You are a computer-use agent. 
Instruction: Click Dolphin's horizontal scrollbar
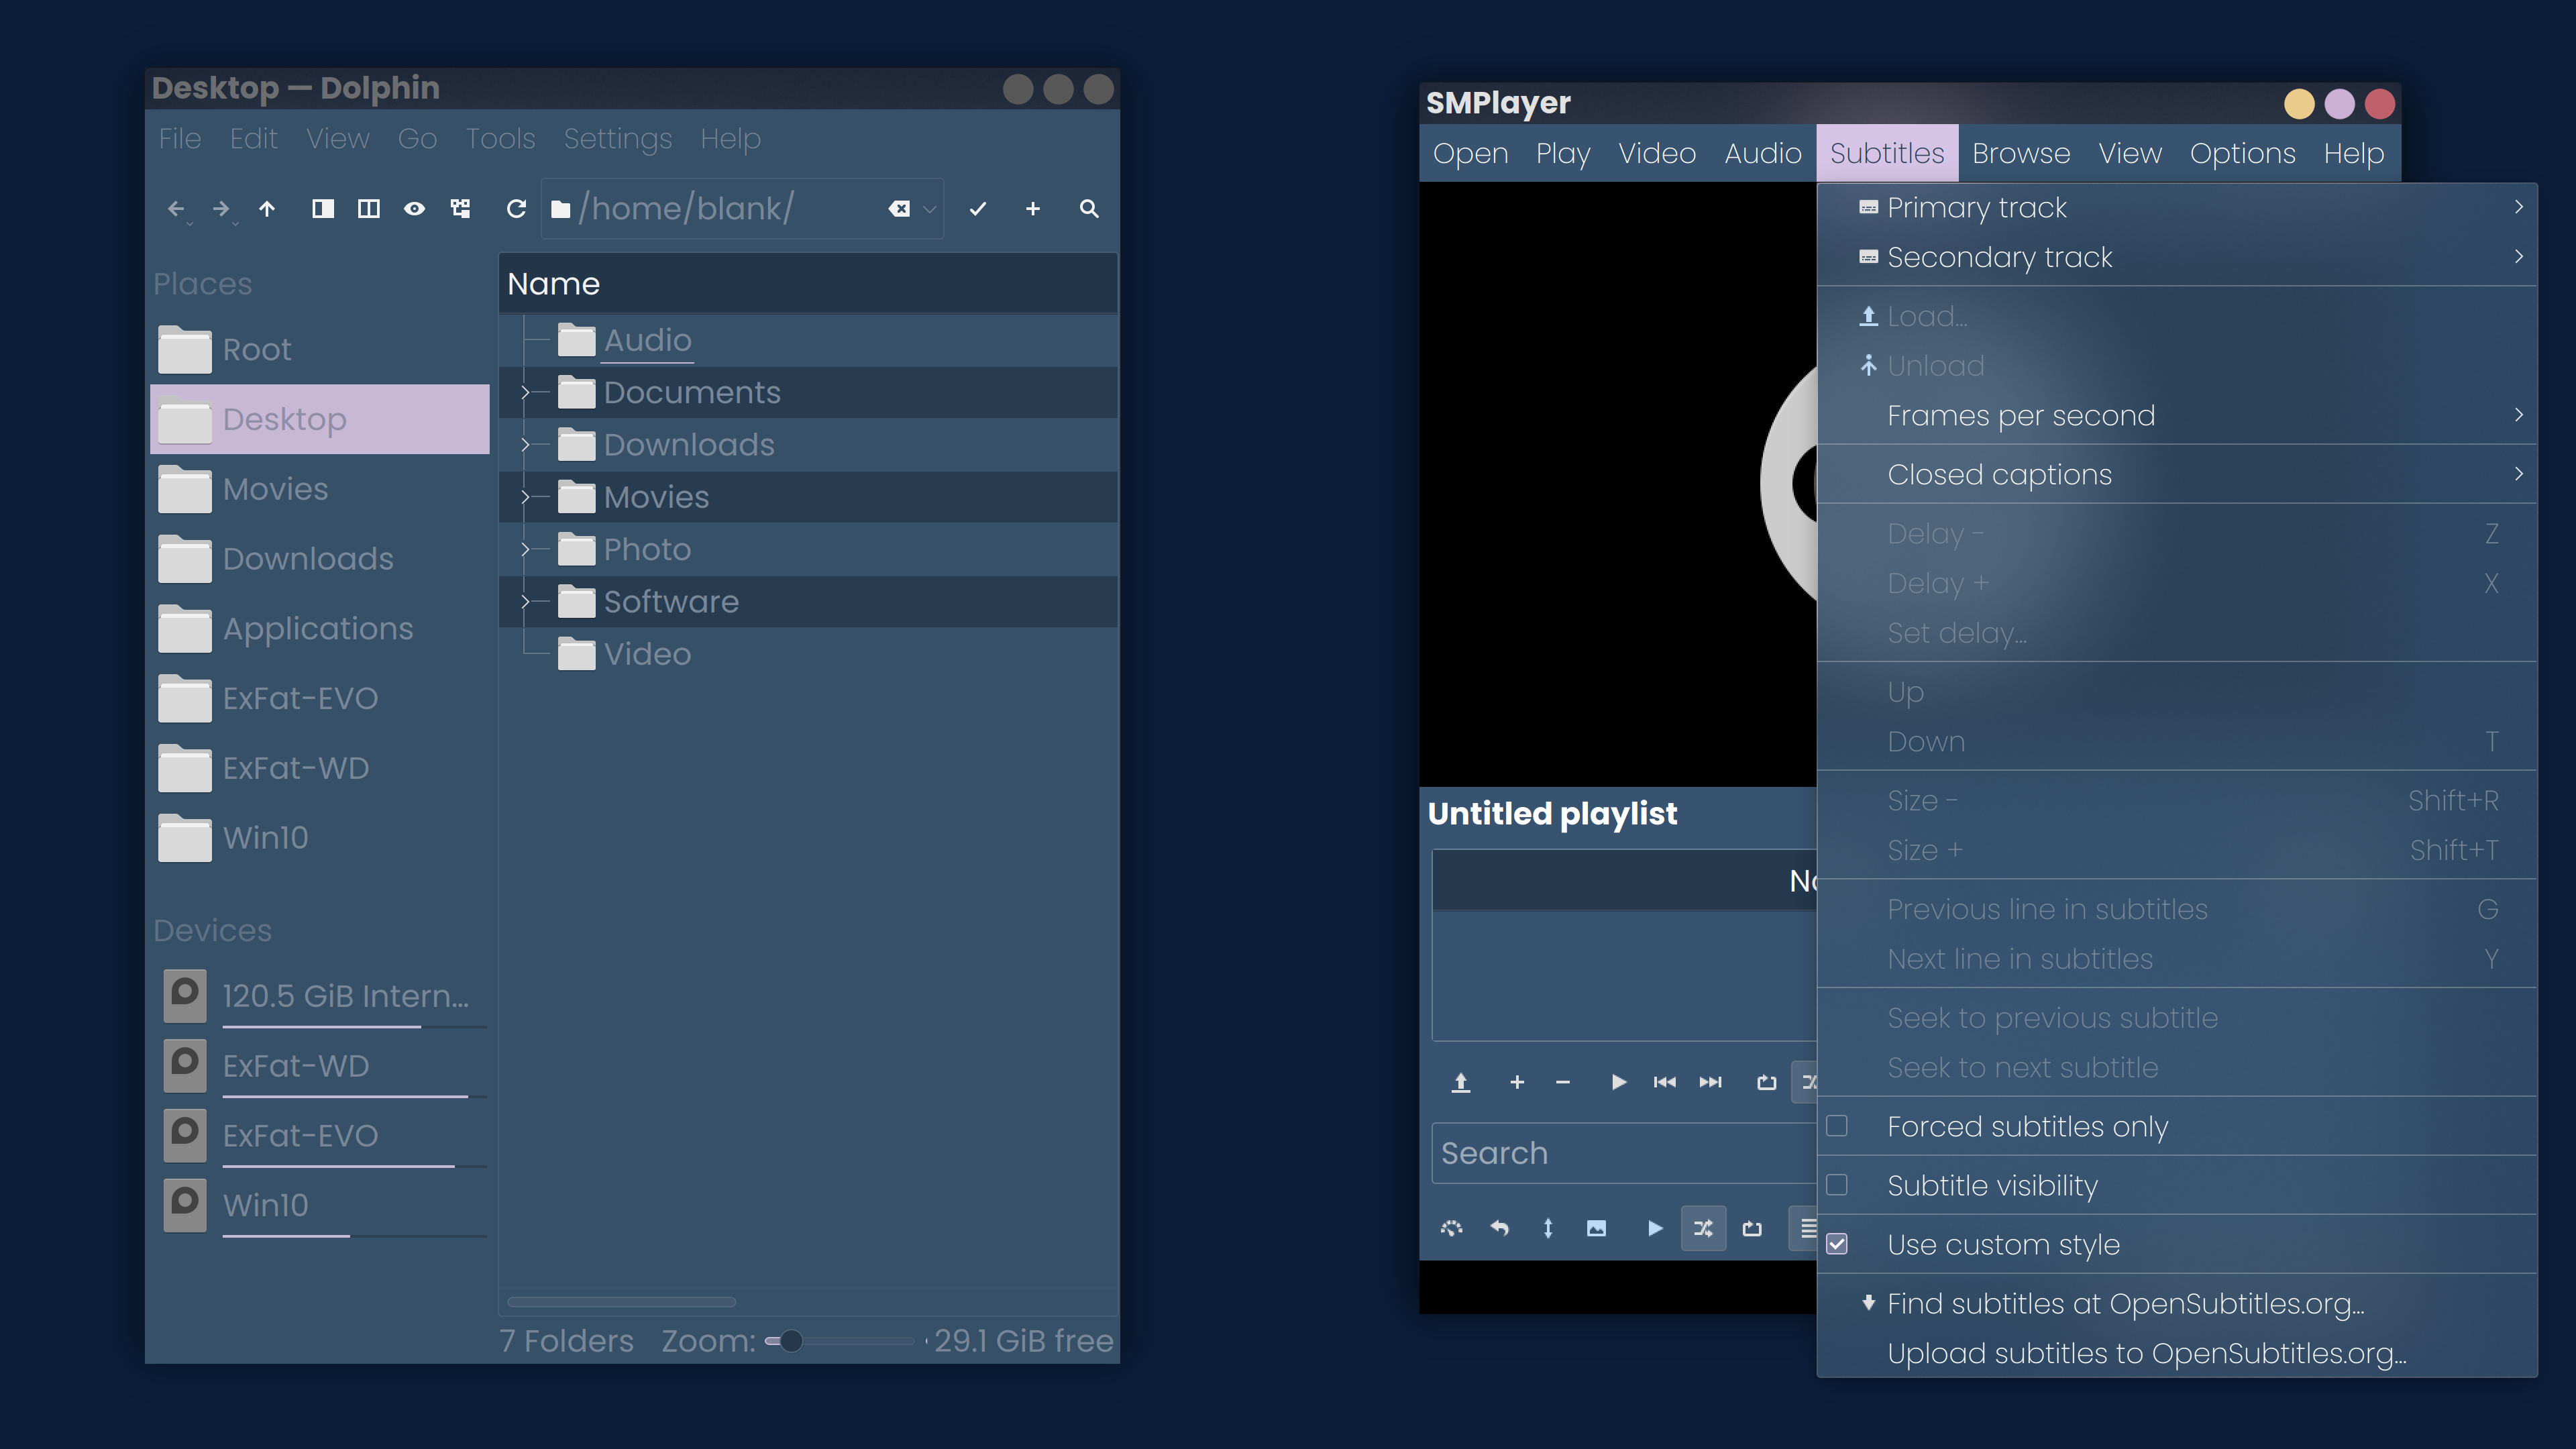coord(621,1302)
